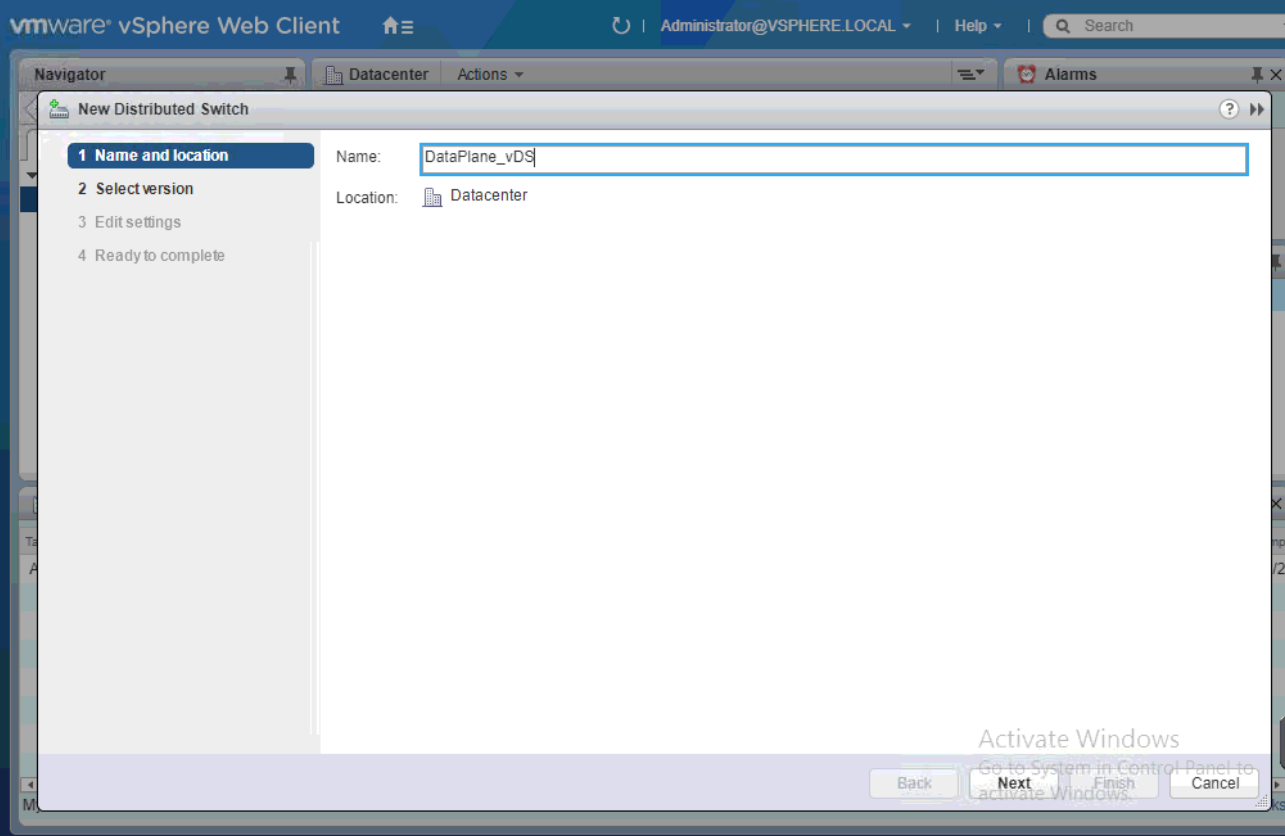Pin the Navigator panel
This screenshot has width=1285, height=836.
pos(290,74)
